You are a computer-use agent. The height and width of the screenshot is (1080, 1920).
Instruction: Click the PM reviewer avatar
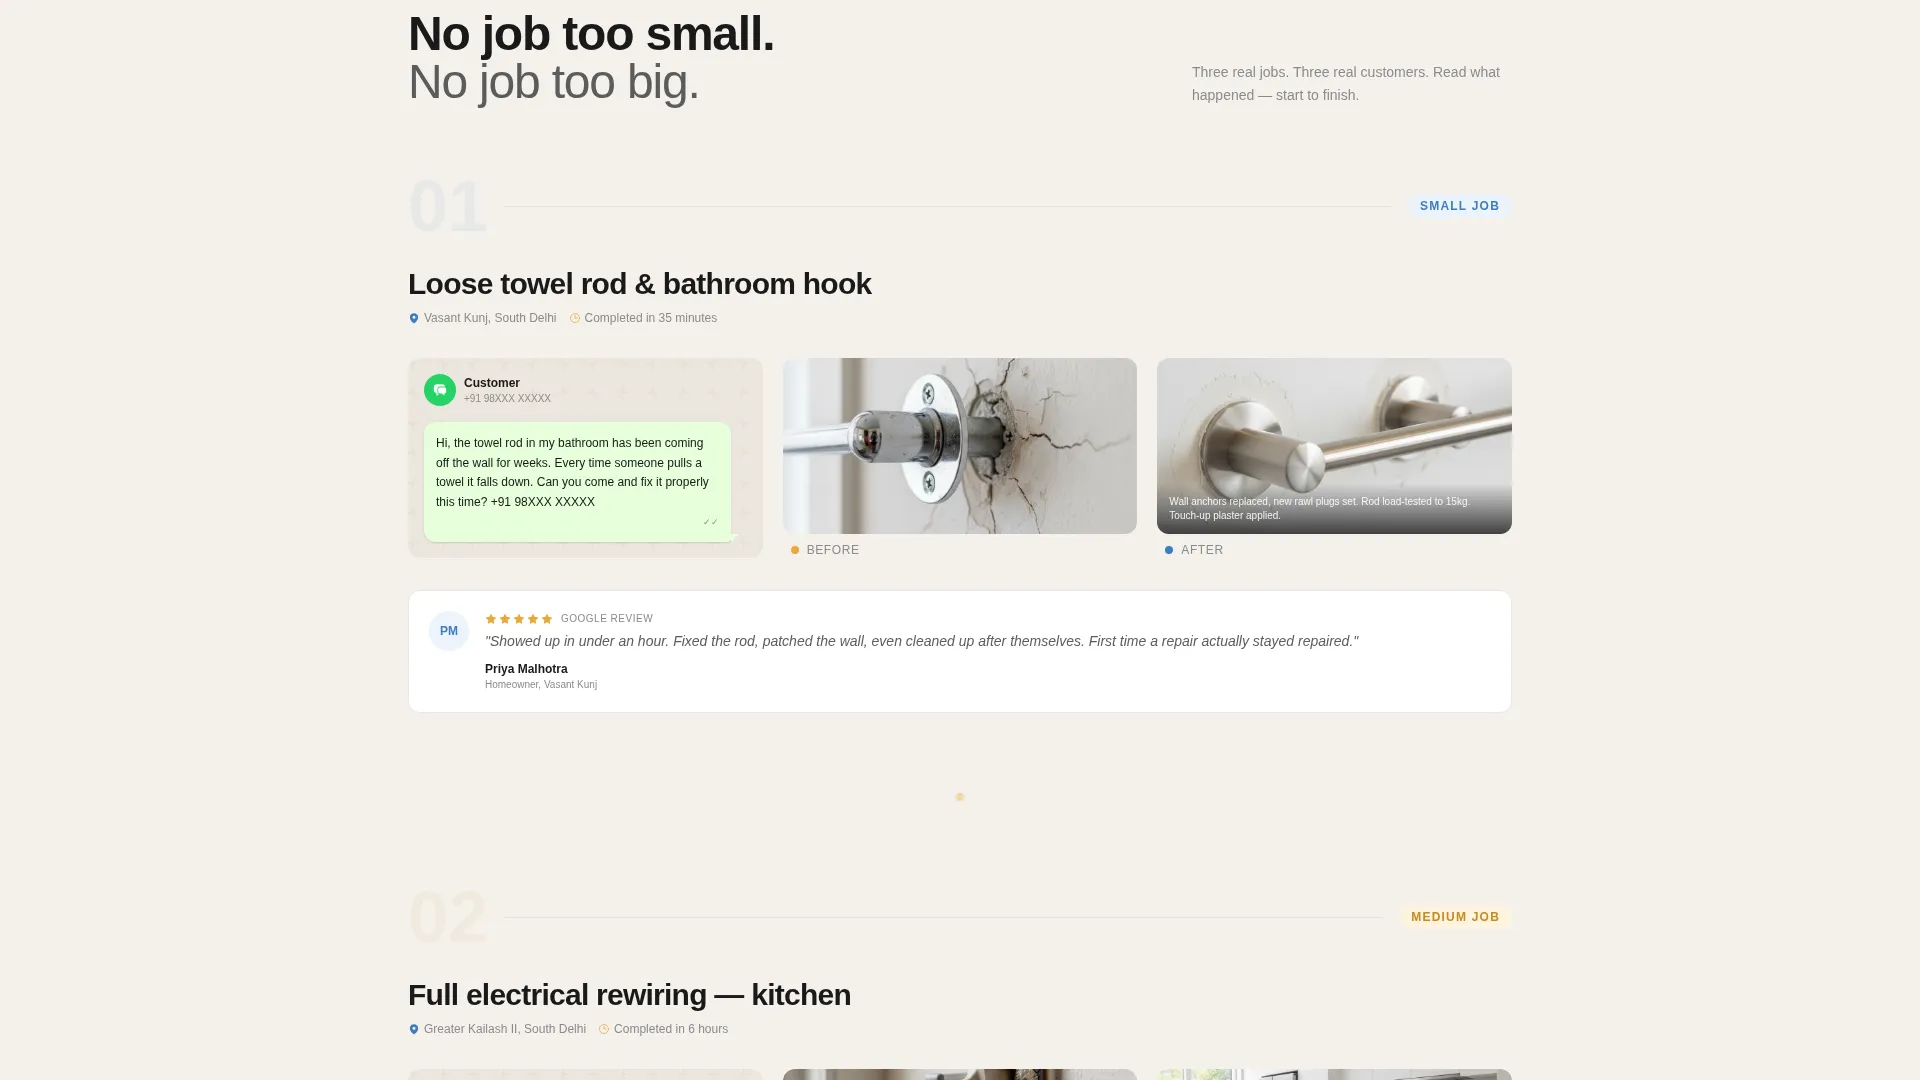449,631
